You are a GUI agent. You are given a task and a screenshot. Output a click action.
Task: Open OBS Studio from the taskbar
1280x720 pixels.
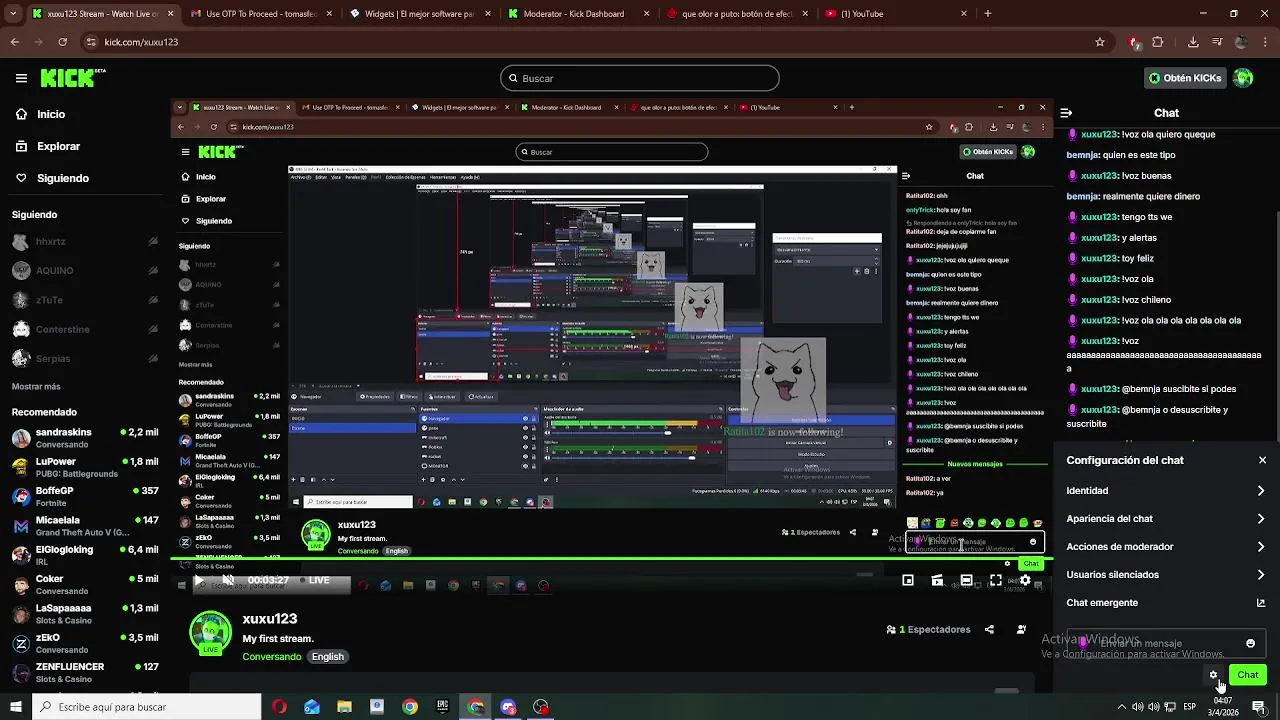click(x=541, y=707)
